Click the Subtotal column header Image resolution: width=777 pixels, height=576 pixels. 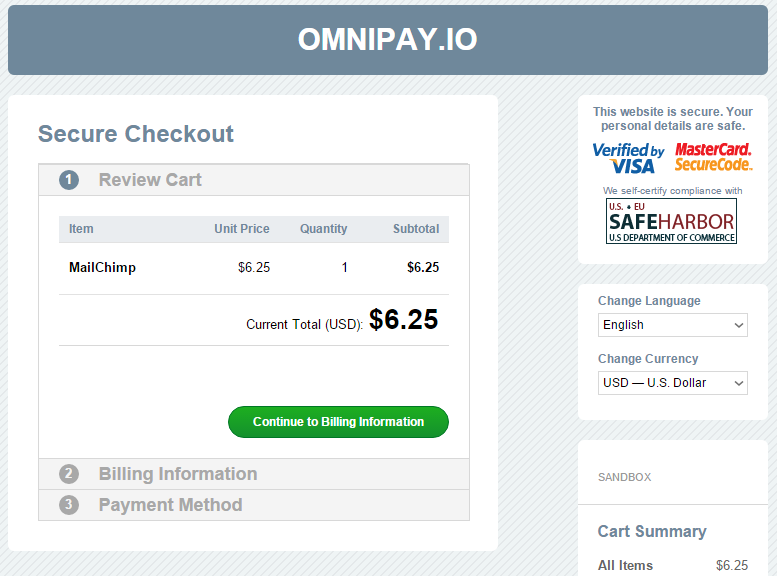pyautogui.click(x=416, y=229)
